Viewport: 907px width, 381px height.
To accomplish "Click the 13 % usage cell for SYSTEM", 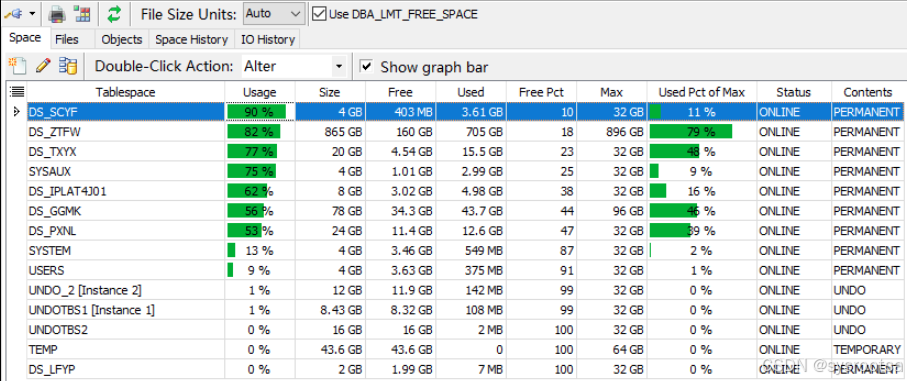I will 260,250.
